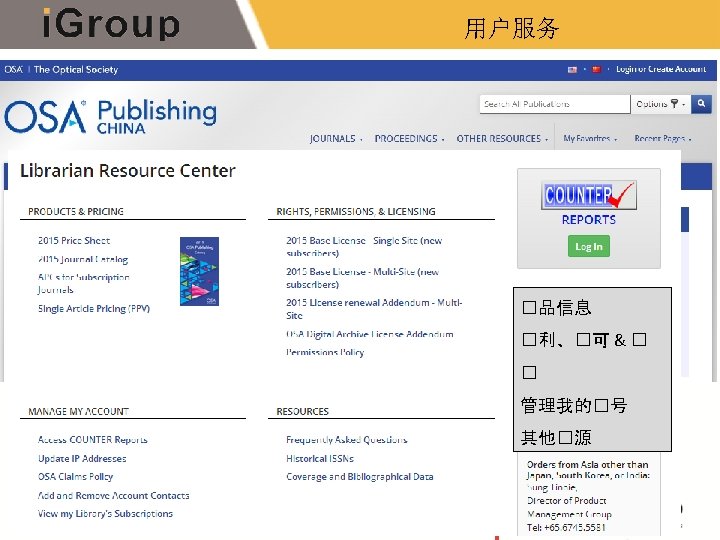This screenshot has height=540, width=720.
Task: Click the Librarian Resource Center heading
Action: [x=128, y=171]
